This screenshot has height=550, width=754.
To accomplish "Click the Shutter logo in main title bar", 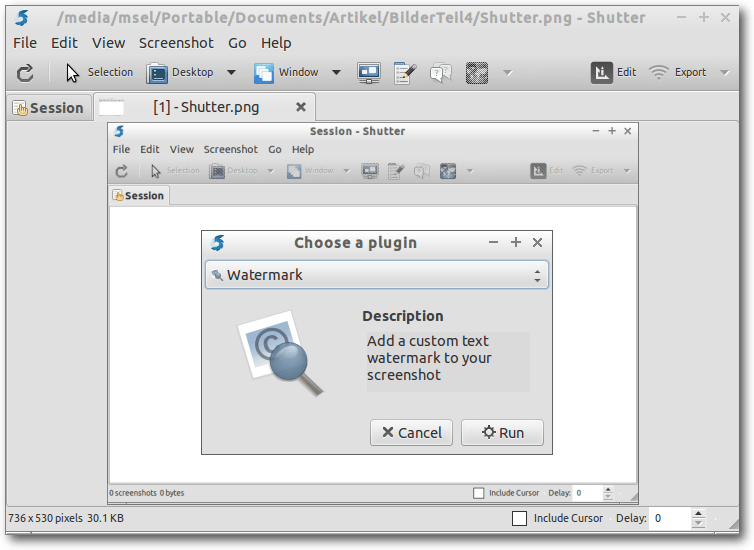I will point(22,18).
